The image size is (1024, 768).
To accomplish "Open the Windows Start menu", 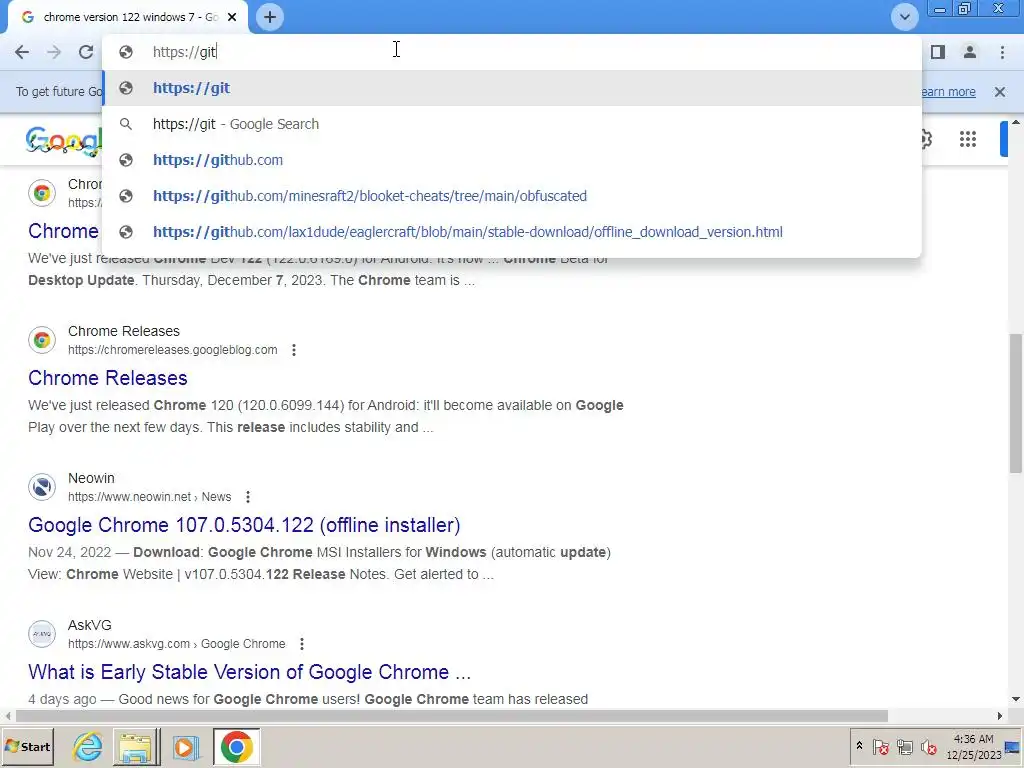I will point(27,746).
